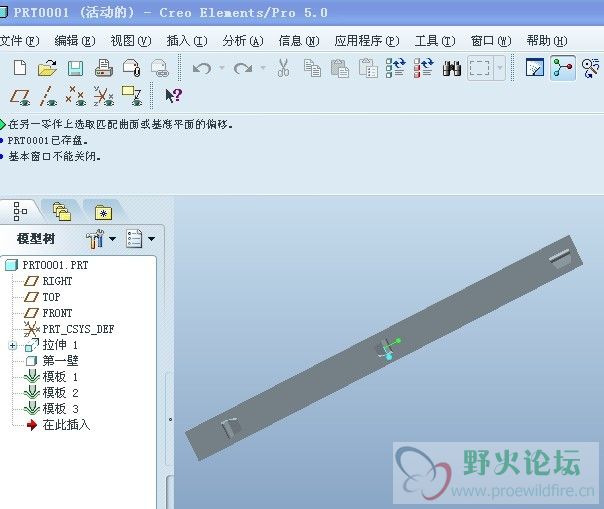
Task: Open the model tree show list dropdown
Action: [x=151, y=239]
